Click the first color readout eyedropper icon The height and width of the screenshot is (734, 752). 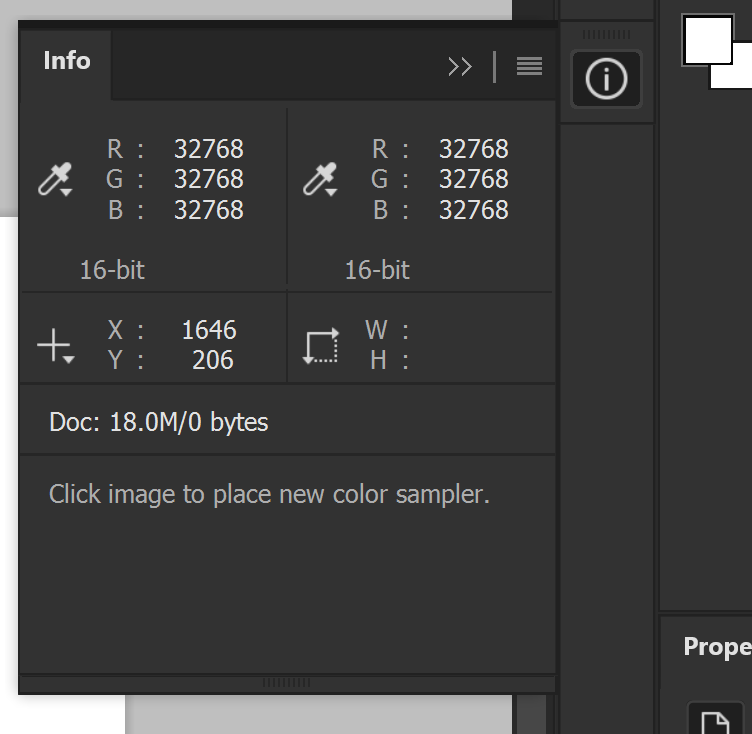pyautogui.click(x=54, y=180)
